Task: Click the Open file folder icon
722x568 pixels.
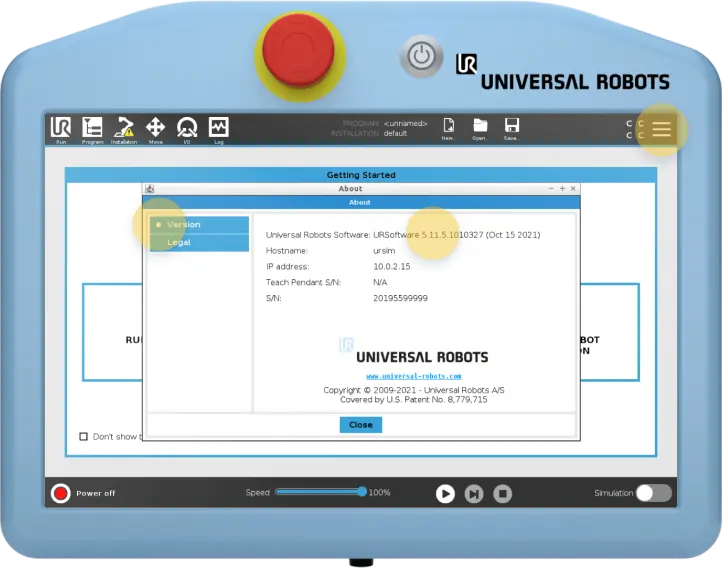Action: [480, 127]
